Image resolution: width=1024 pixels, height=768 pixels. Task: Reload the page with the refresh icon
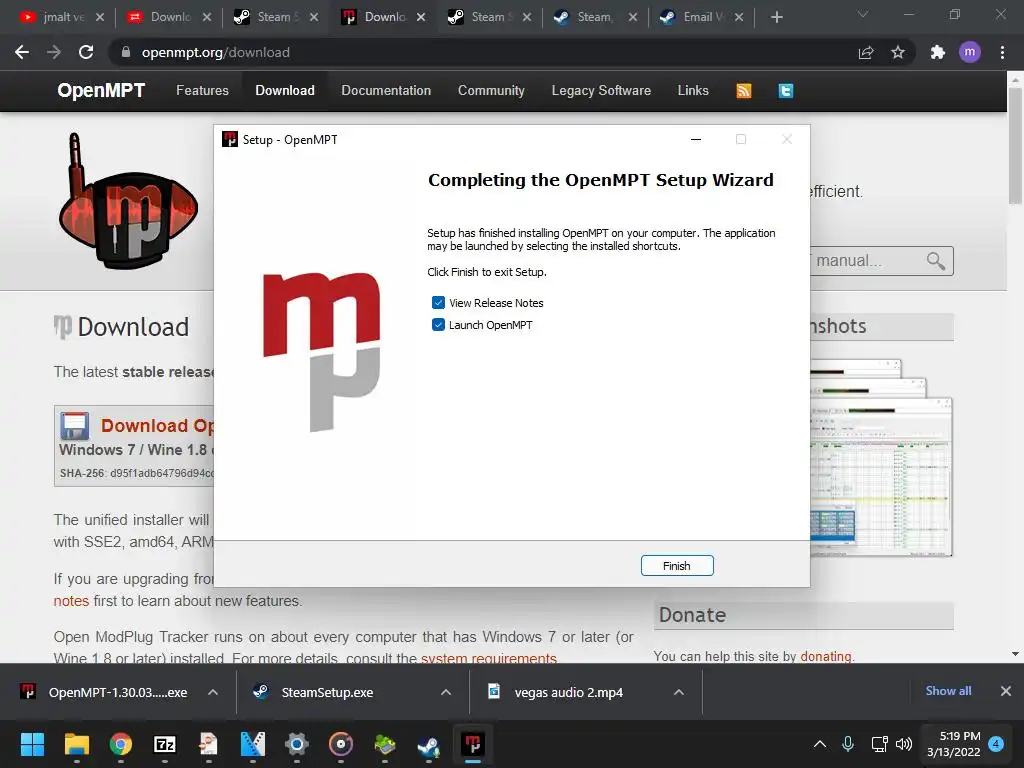[x=86, y=52]
